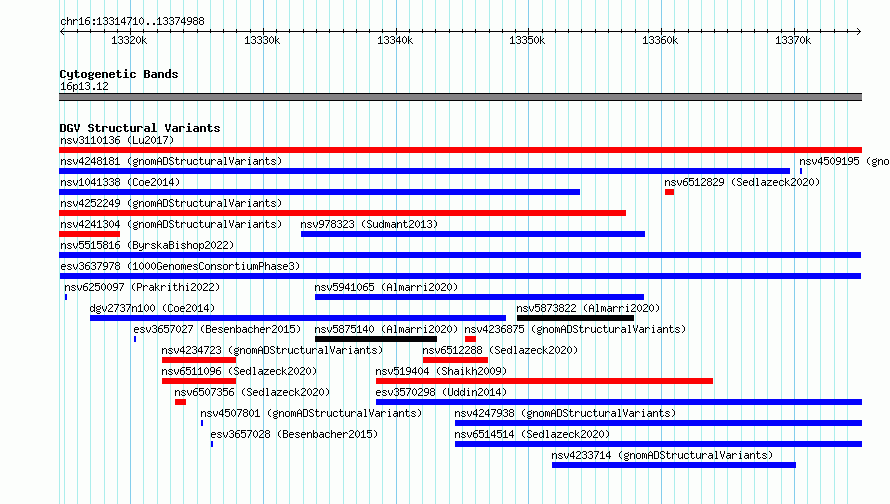Click the nsv6512829 (Sedlazeck2020) label
Viewport: 890px width, 504px height.
742,182
